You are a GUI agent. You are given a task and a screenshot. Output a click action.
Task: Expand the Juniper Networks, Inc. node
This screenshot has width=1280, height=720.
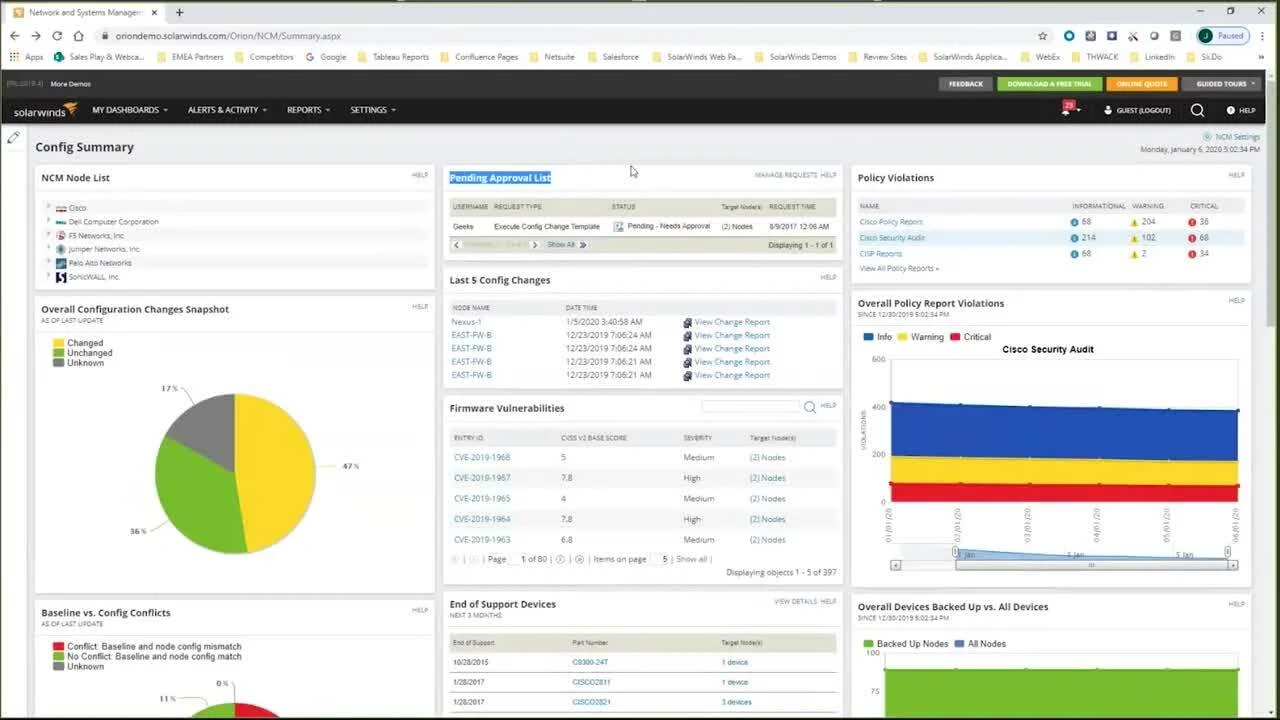[48, 248]
